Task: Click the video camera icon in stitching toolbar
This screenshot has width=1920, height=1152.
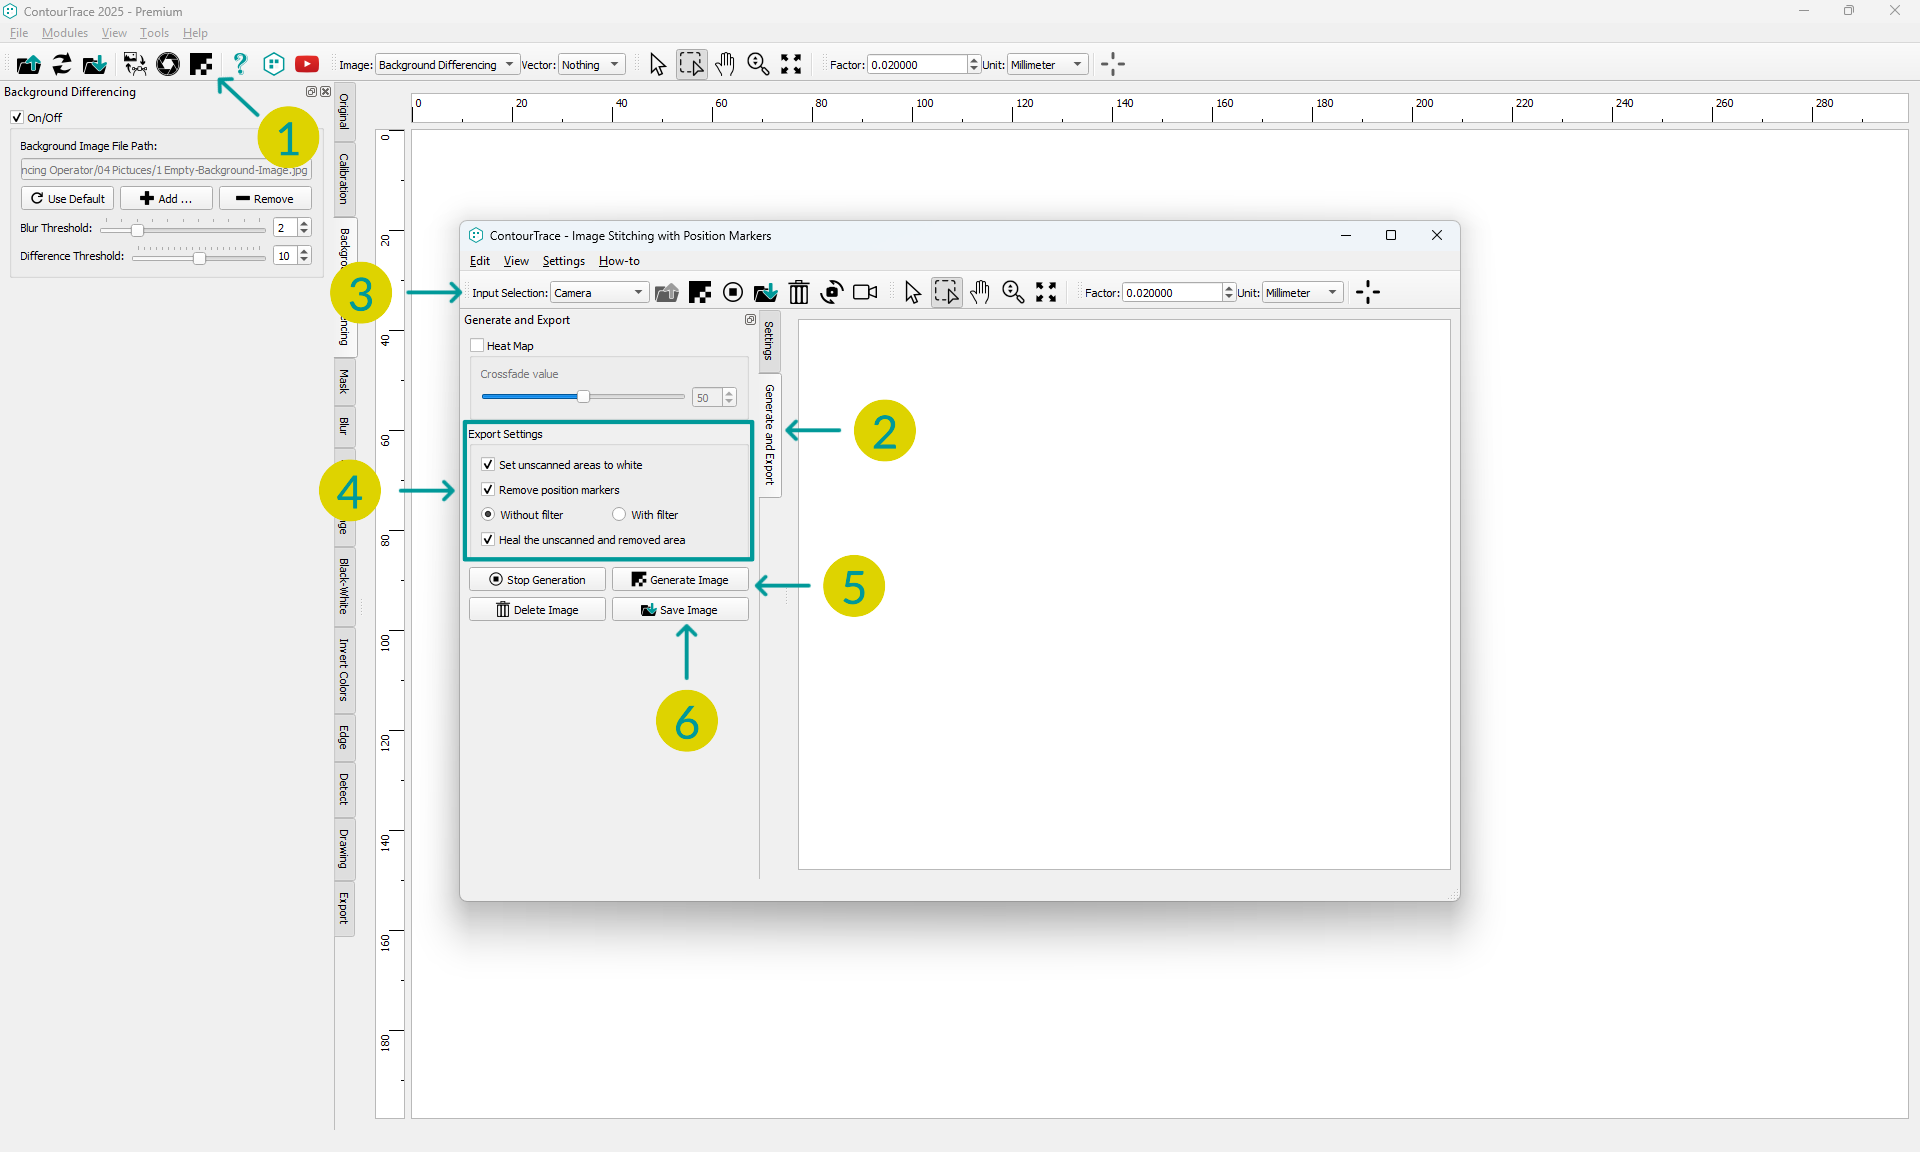Action: point(865,292)
